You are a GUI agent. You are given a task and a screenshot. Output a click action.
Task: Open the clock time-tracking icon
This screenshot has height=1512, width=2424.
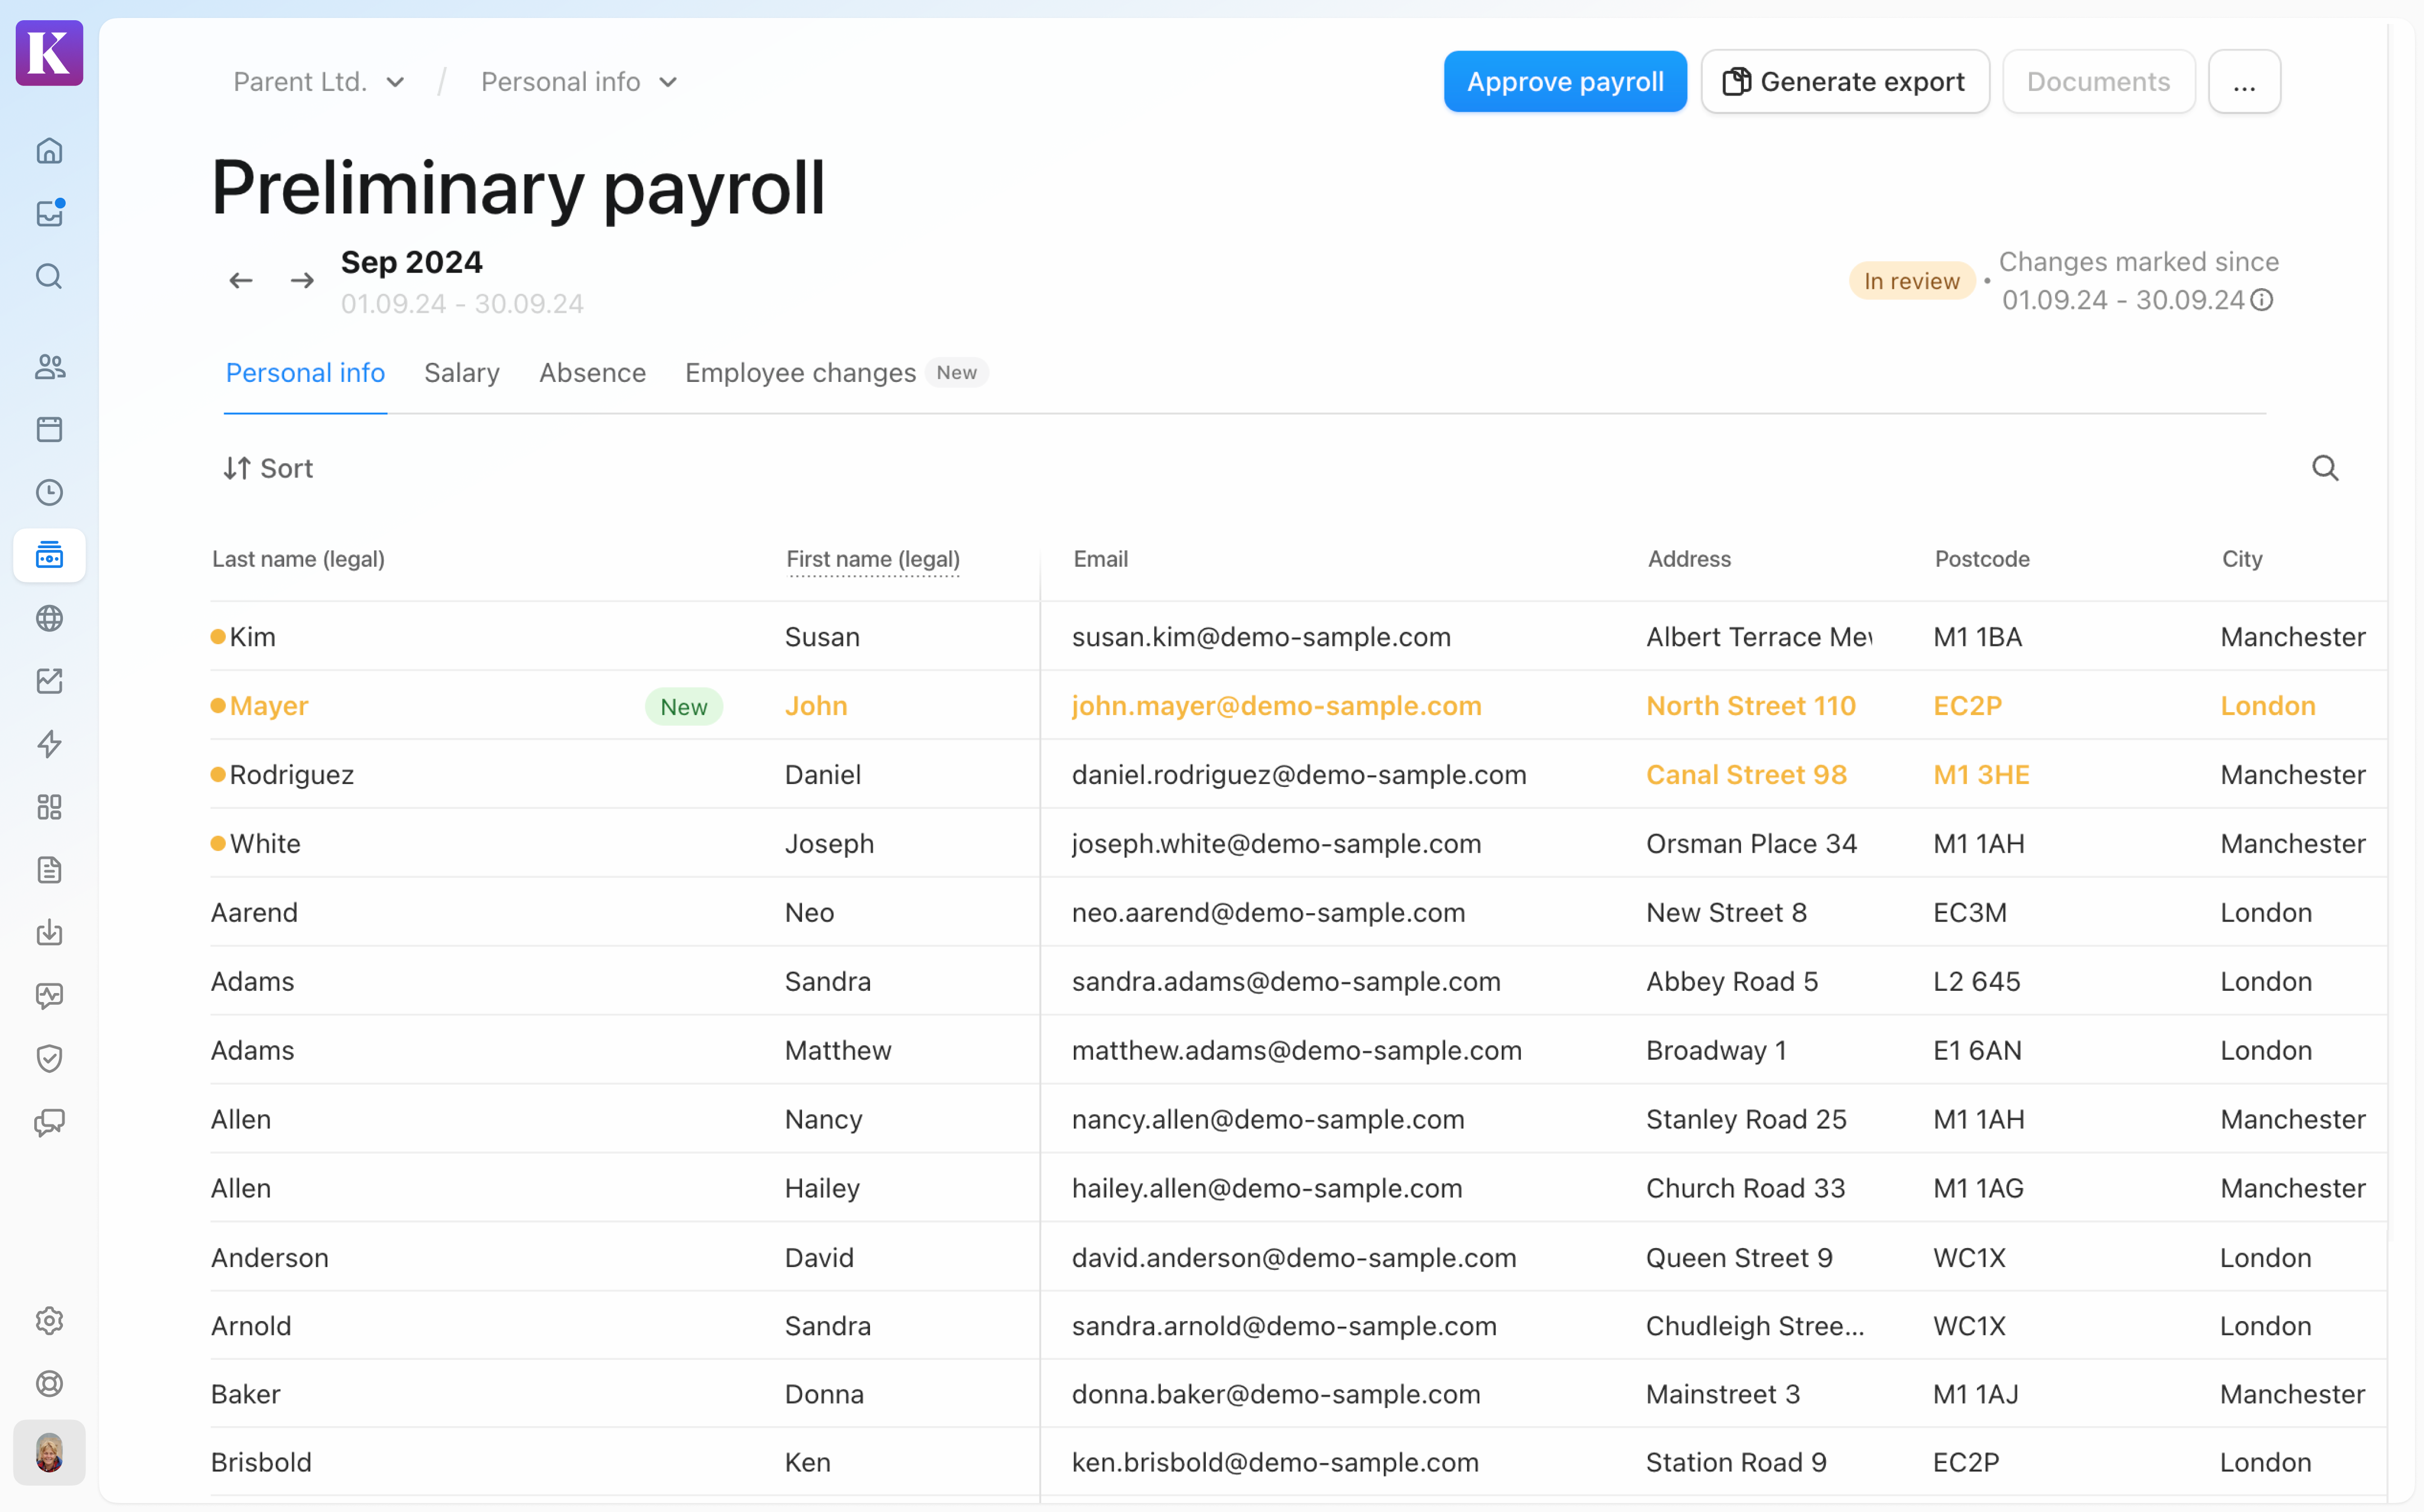[49, 492]
